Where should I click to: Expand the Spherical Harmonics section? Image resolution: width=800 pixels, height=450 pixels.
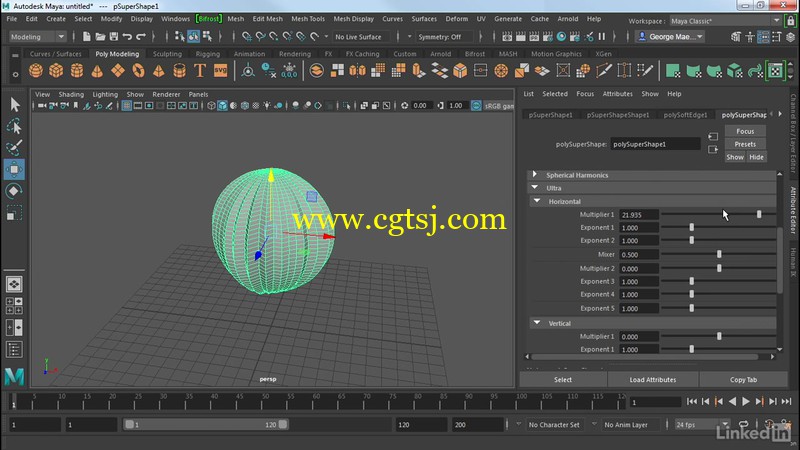pos(535,174)
